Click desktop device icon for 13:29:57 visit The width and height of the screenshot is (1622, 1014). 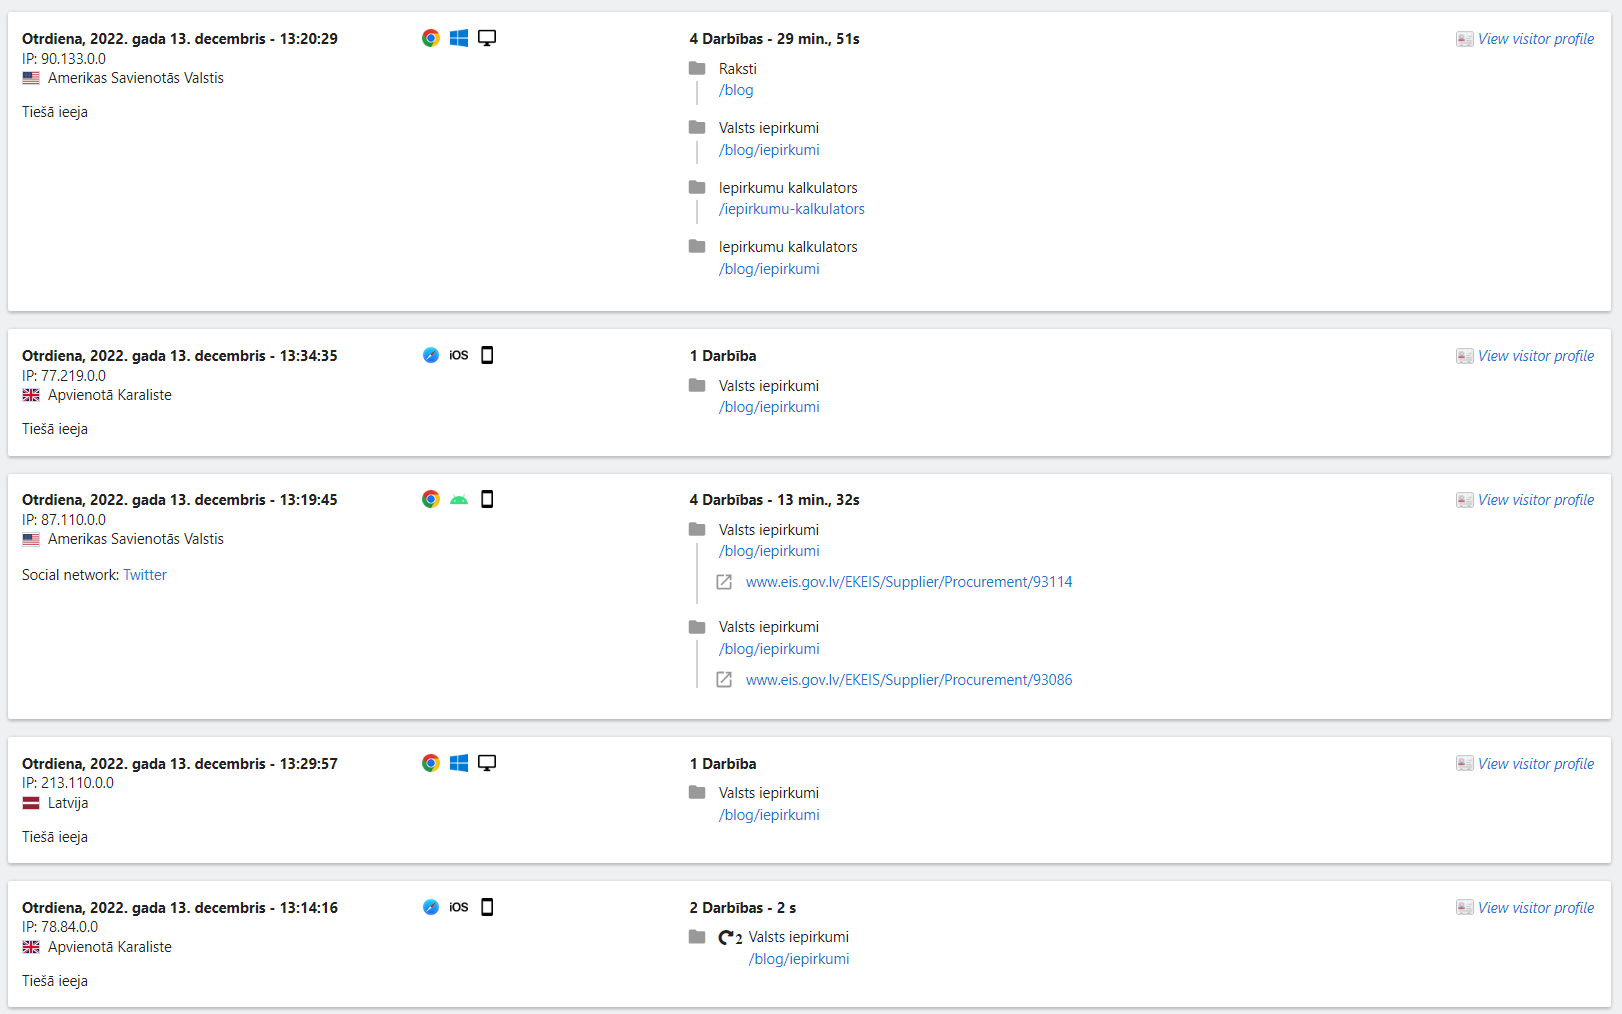coord(487,763)
